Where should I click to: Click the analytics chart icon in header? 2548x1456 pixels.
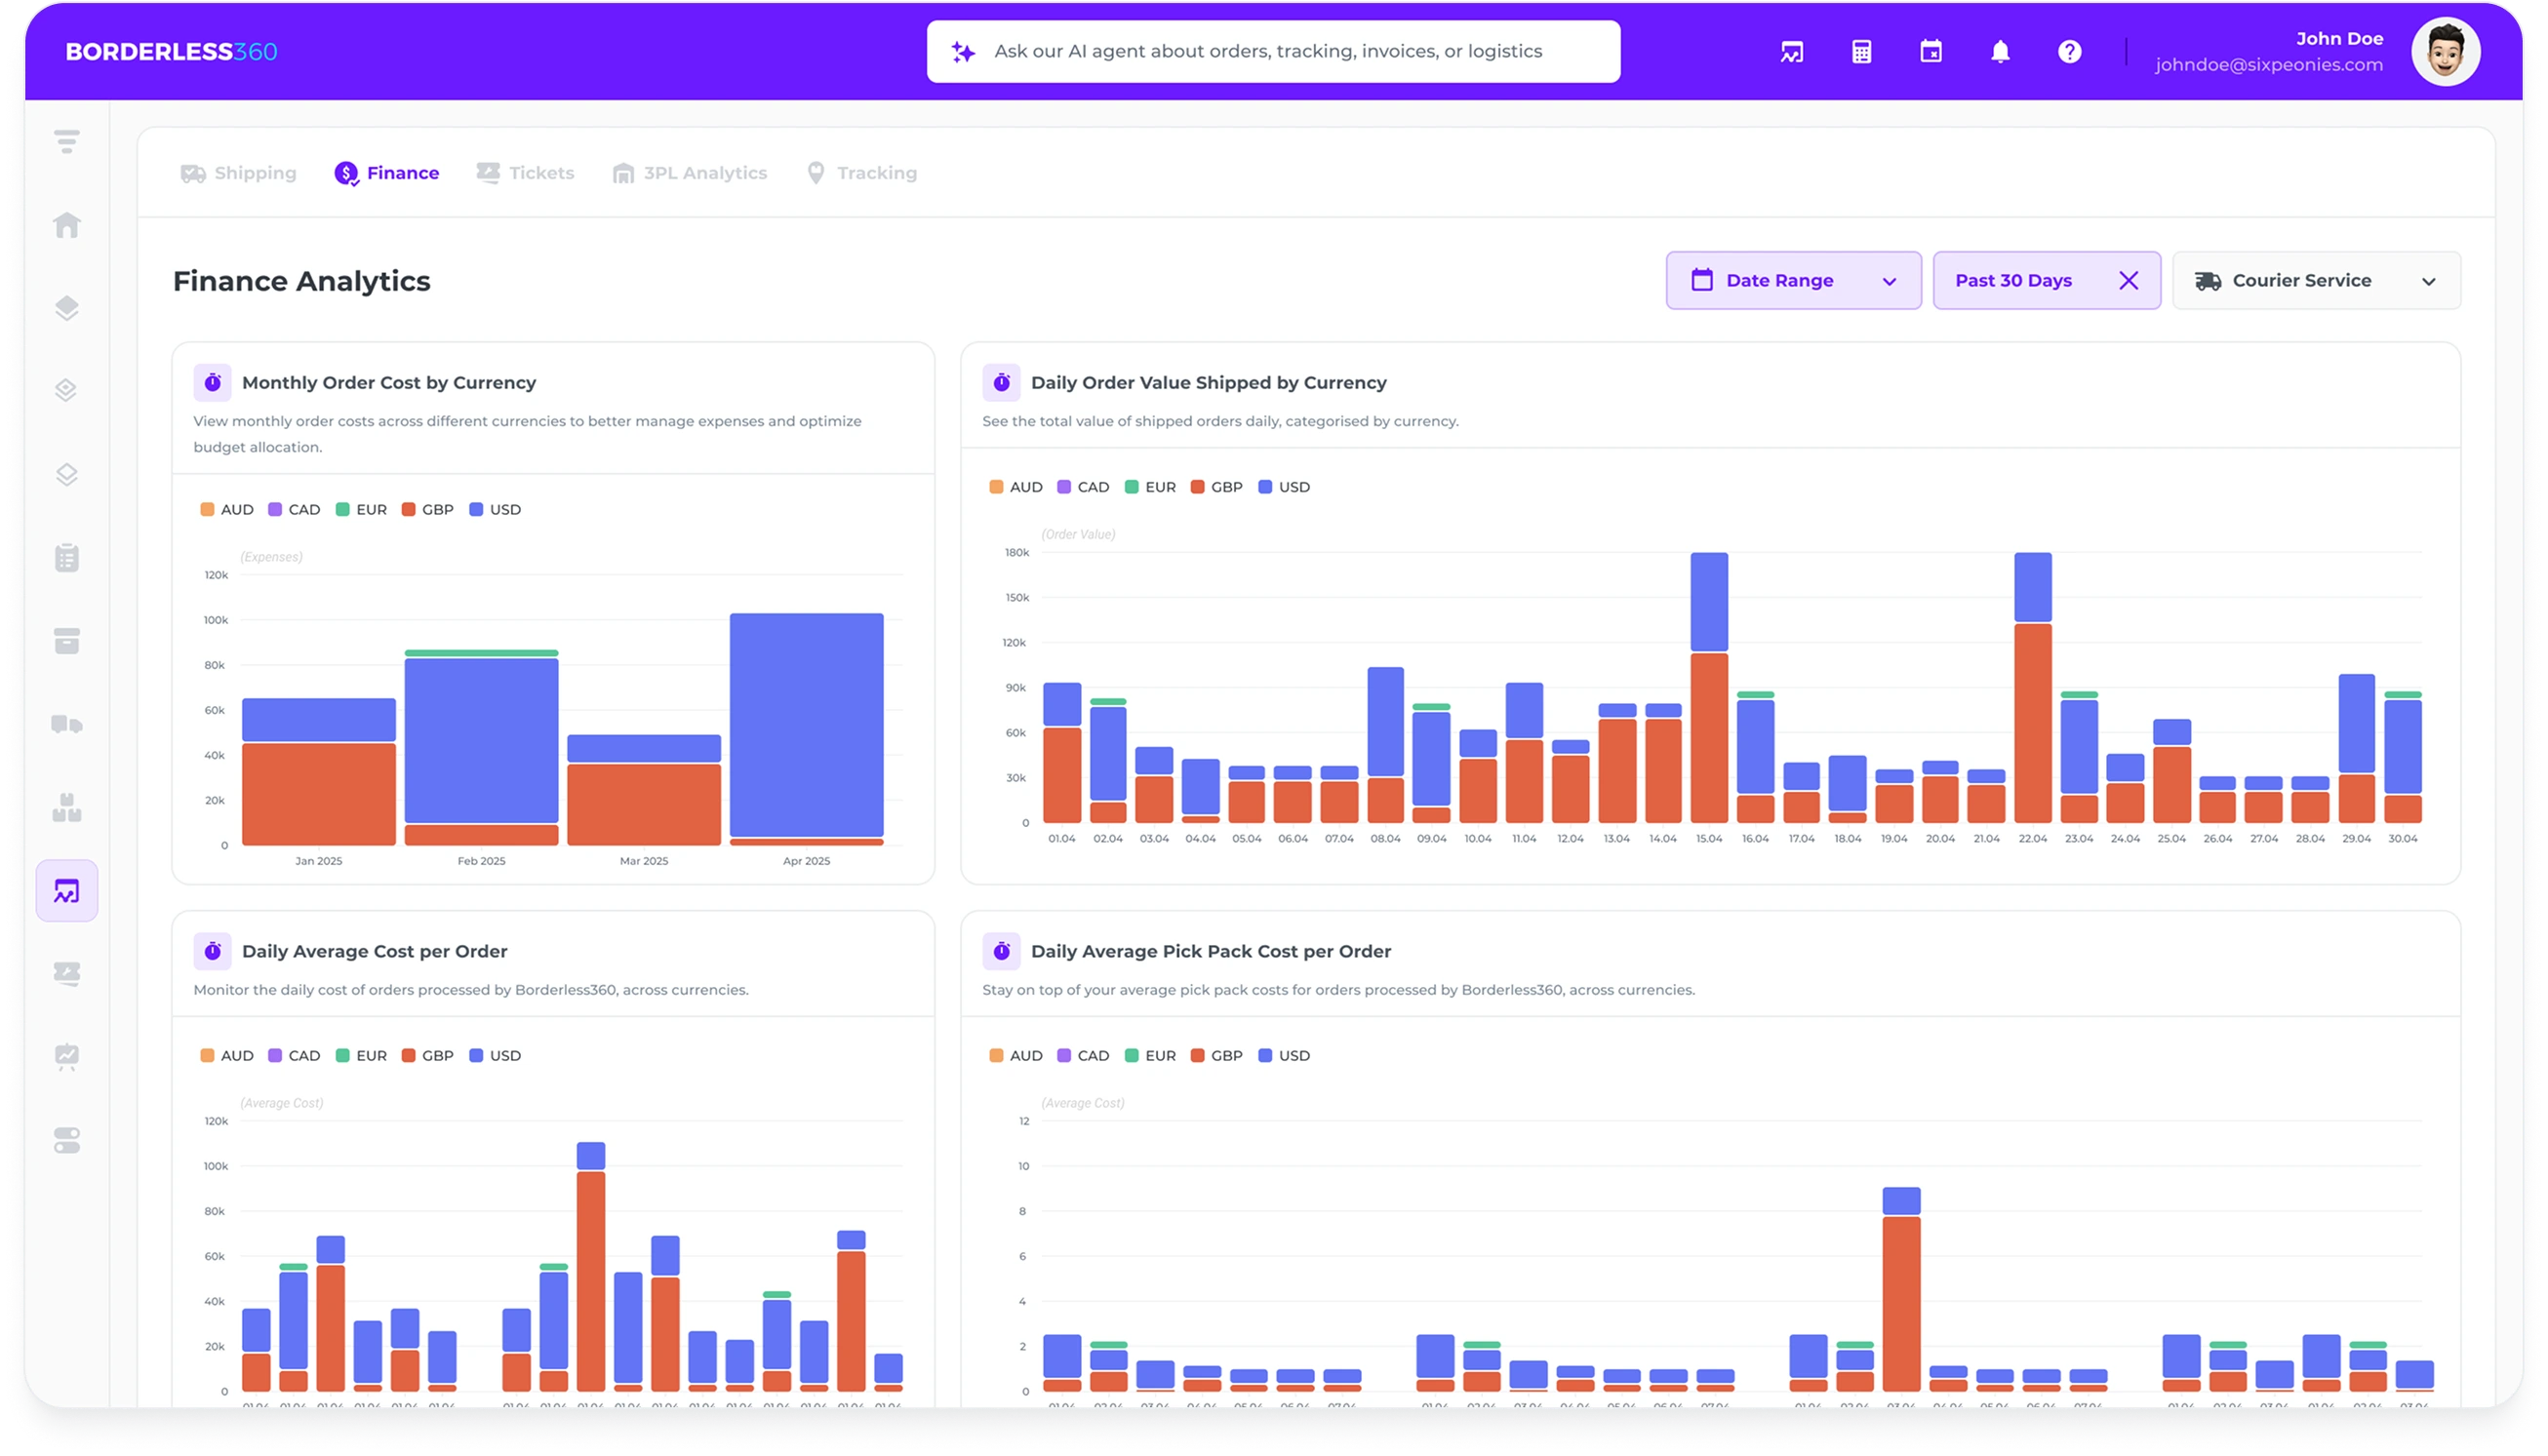tap(1791, 52)
